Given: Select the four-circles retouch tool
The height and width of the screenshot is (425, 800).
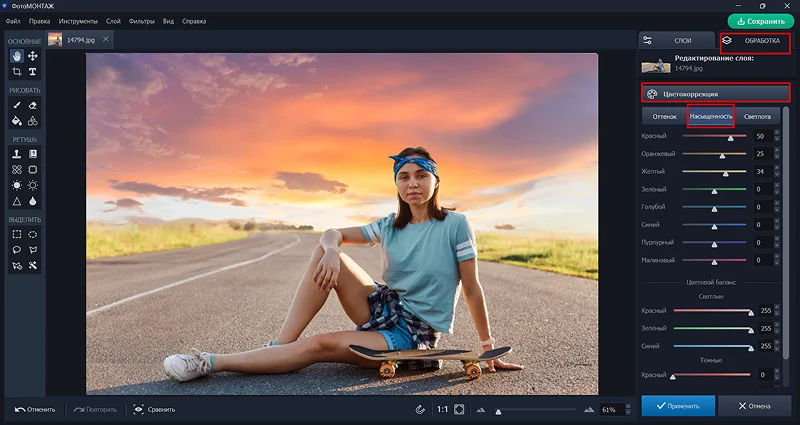Looking at the screenshot, I should [x=17, y=169].
